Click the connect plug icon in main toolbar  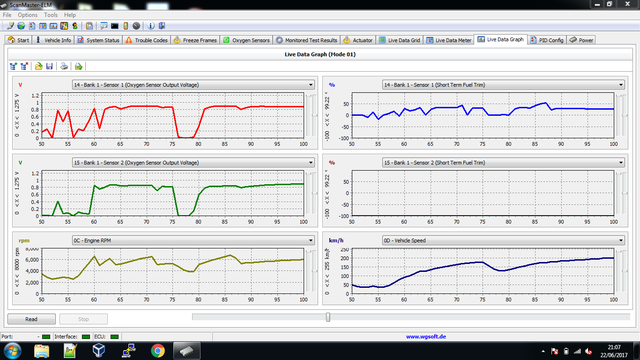point(10,26)
